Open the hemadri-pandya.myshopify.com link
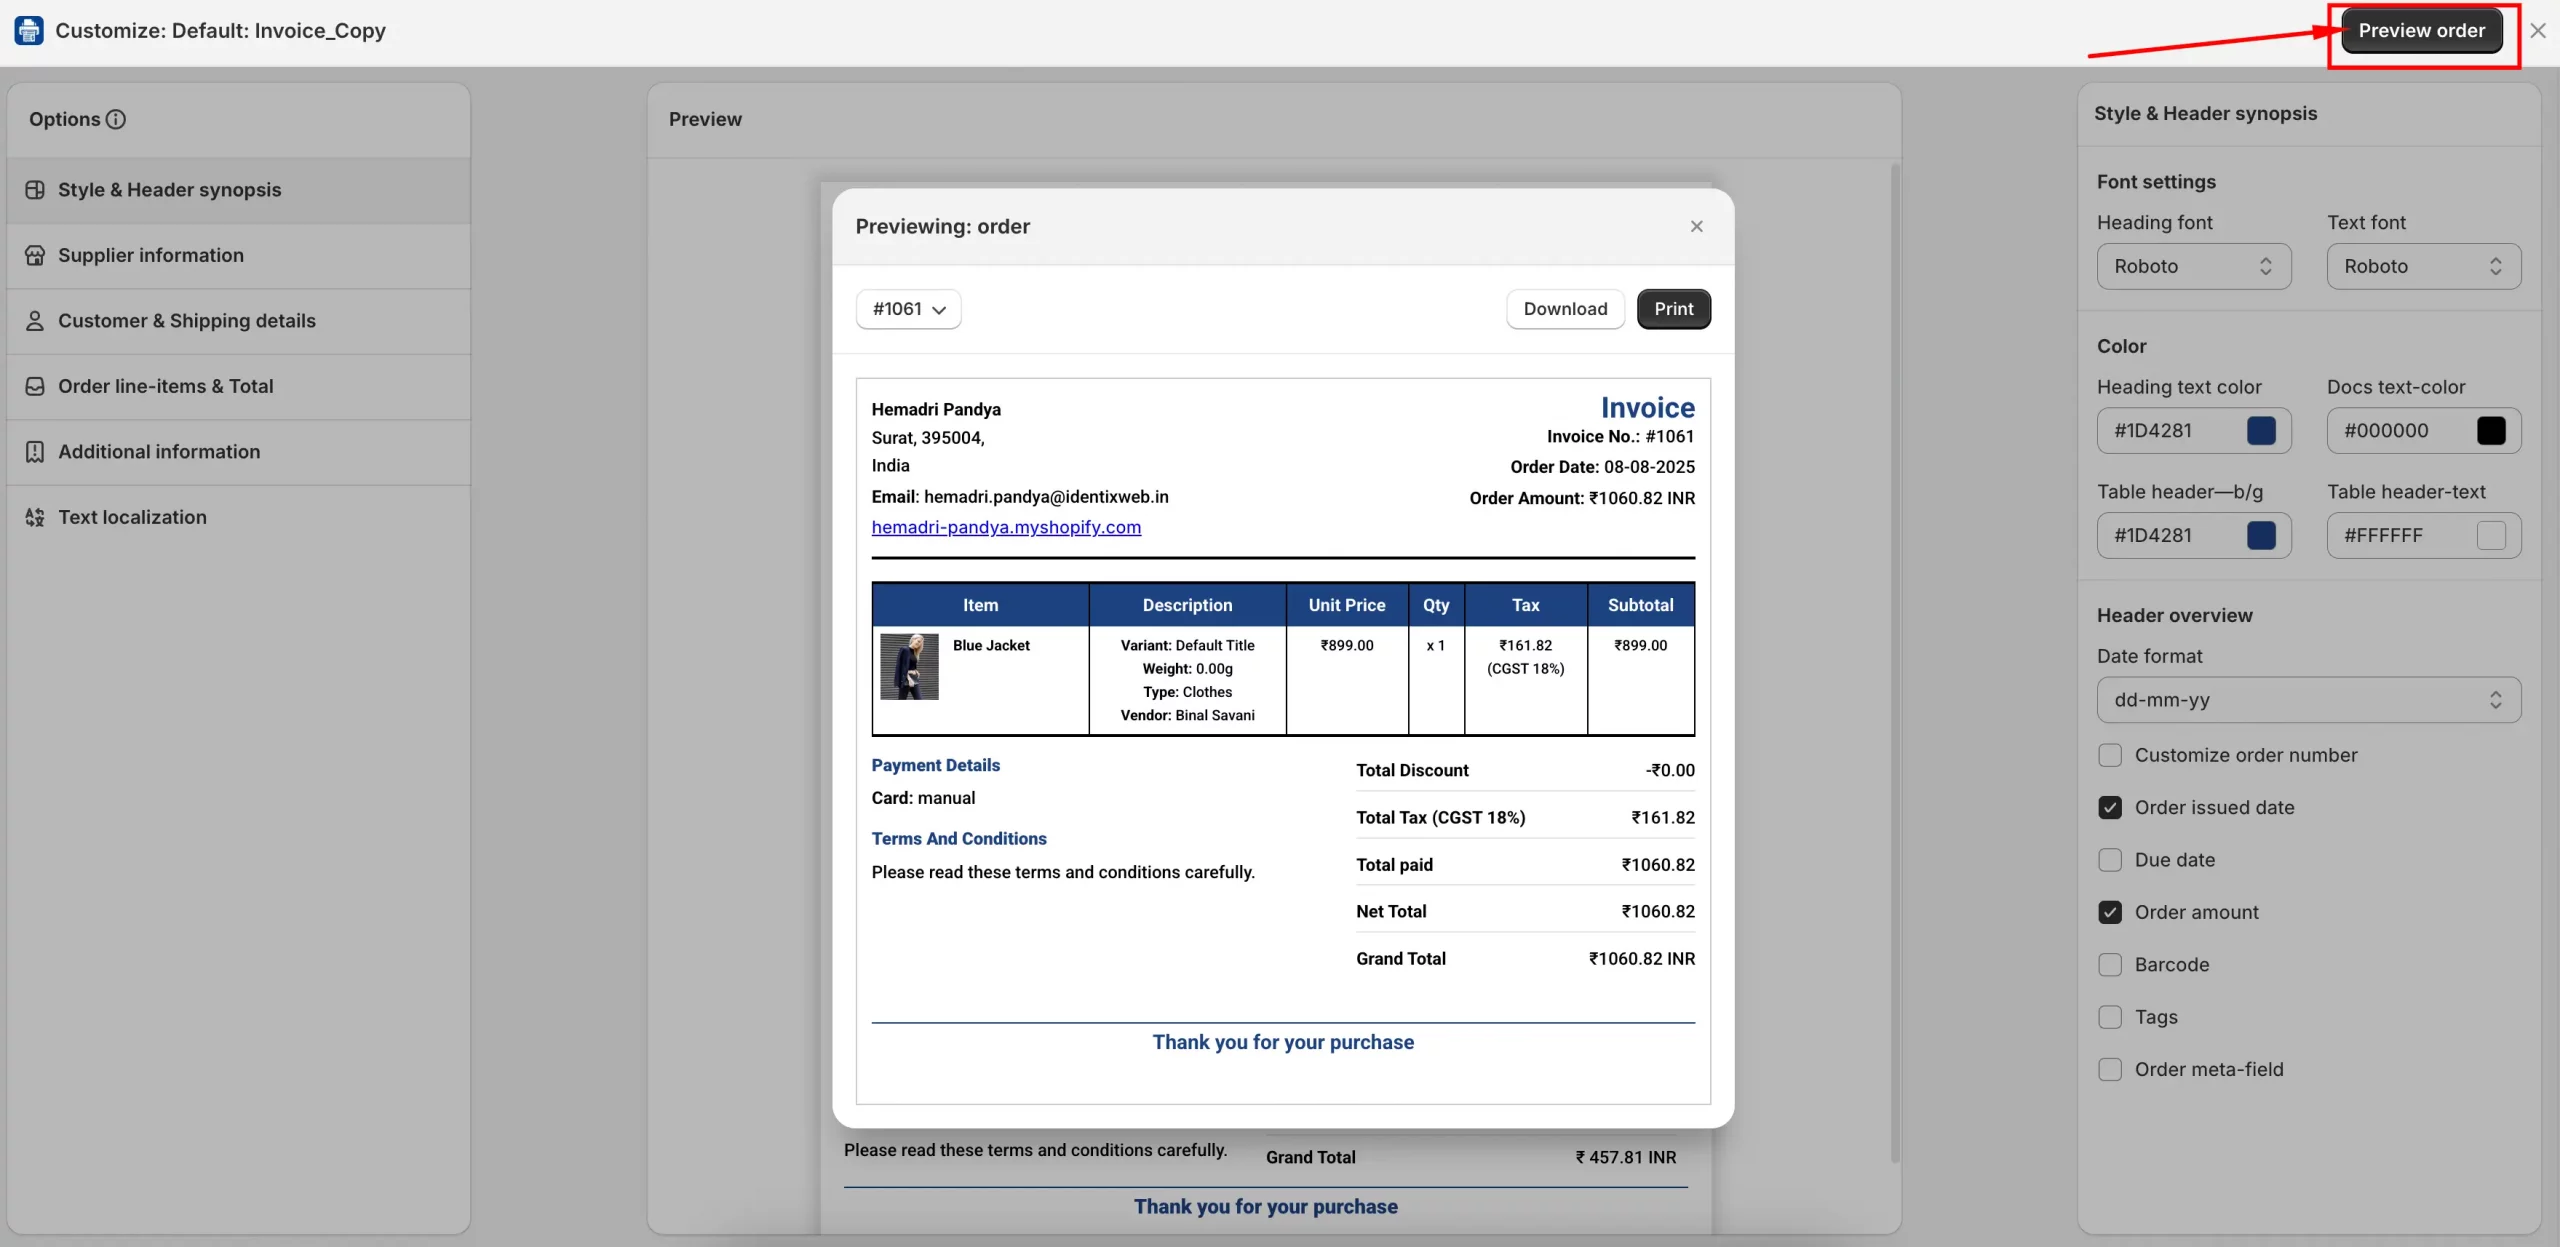The height and width of the screenshot is (1247, 2560). click(1006, 527)
